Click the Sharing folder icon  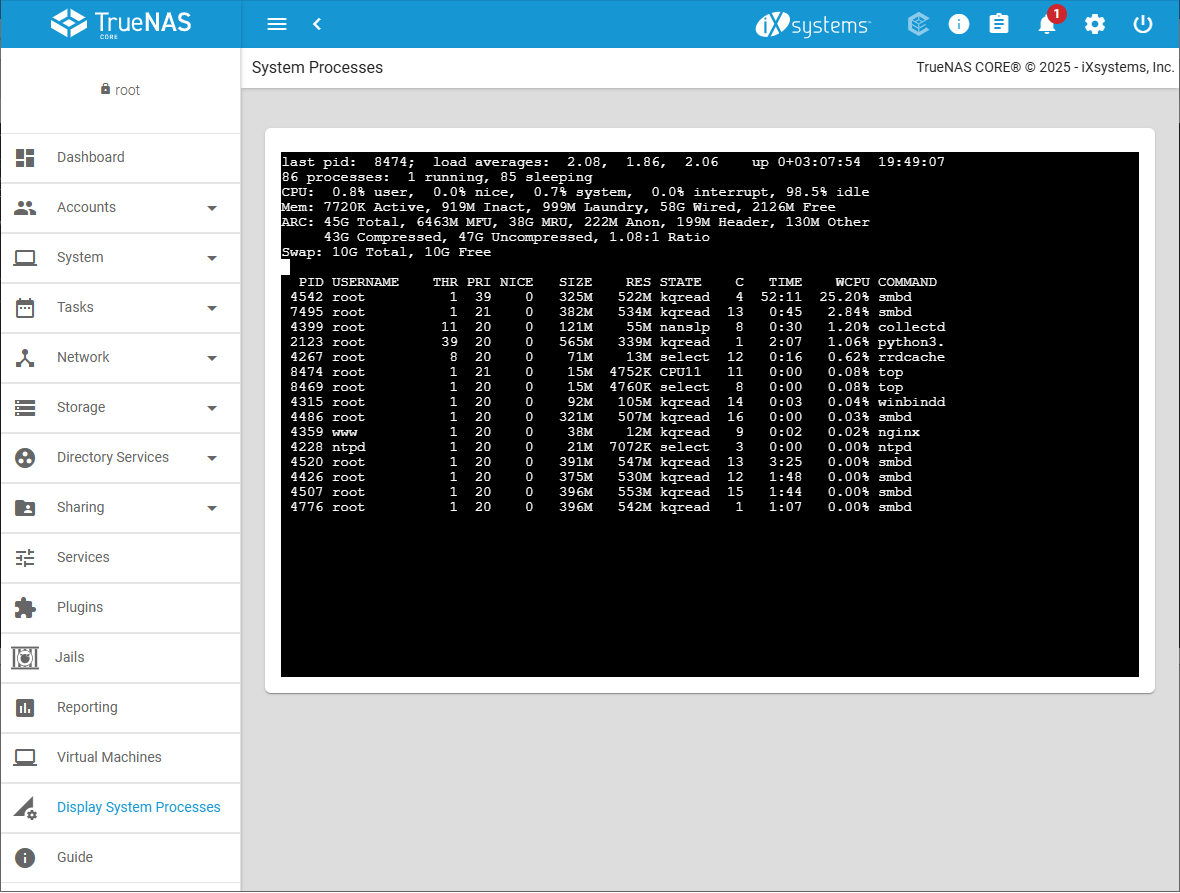pos(25,508)
